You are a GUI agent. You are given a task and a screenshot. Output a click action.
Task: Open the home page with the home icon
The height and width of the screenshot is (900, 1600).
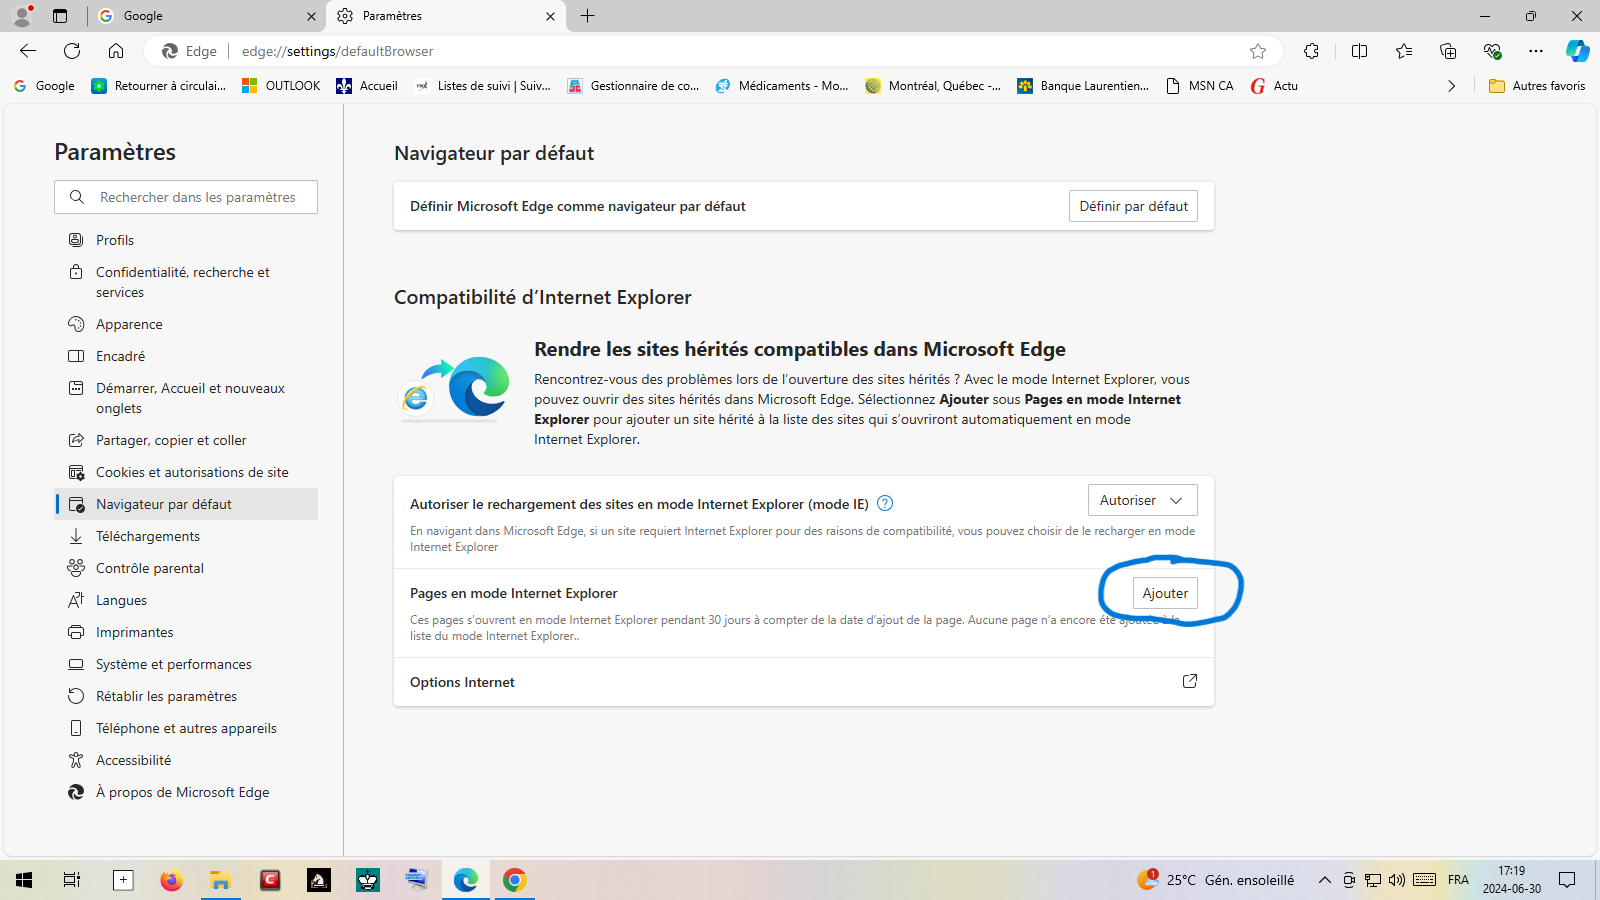click(x=116, y=51)
